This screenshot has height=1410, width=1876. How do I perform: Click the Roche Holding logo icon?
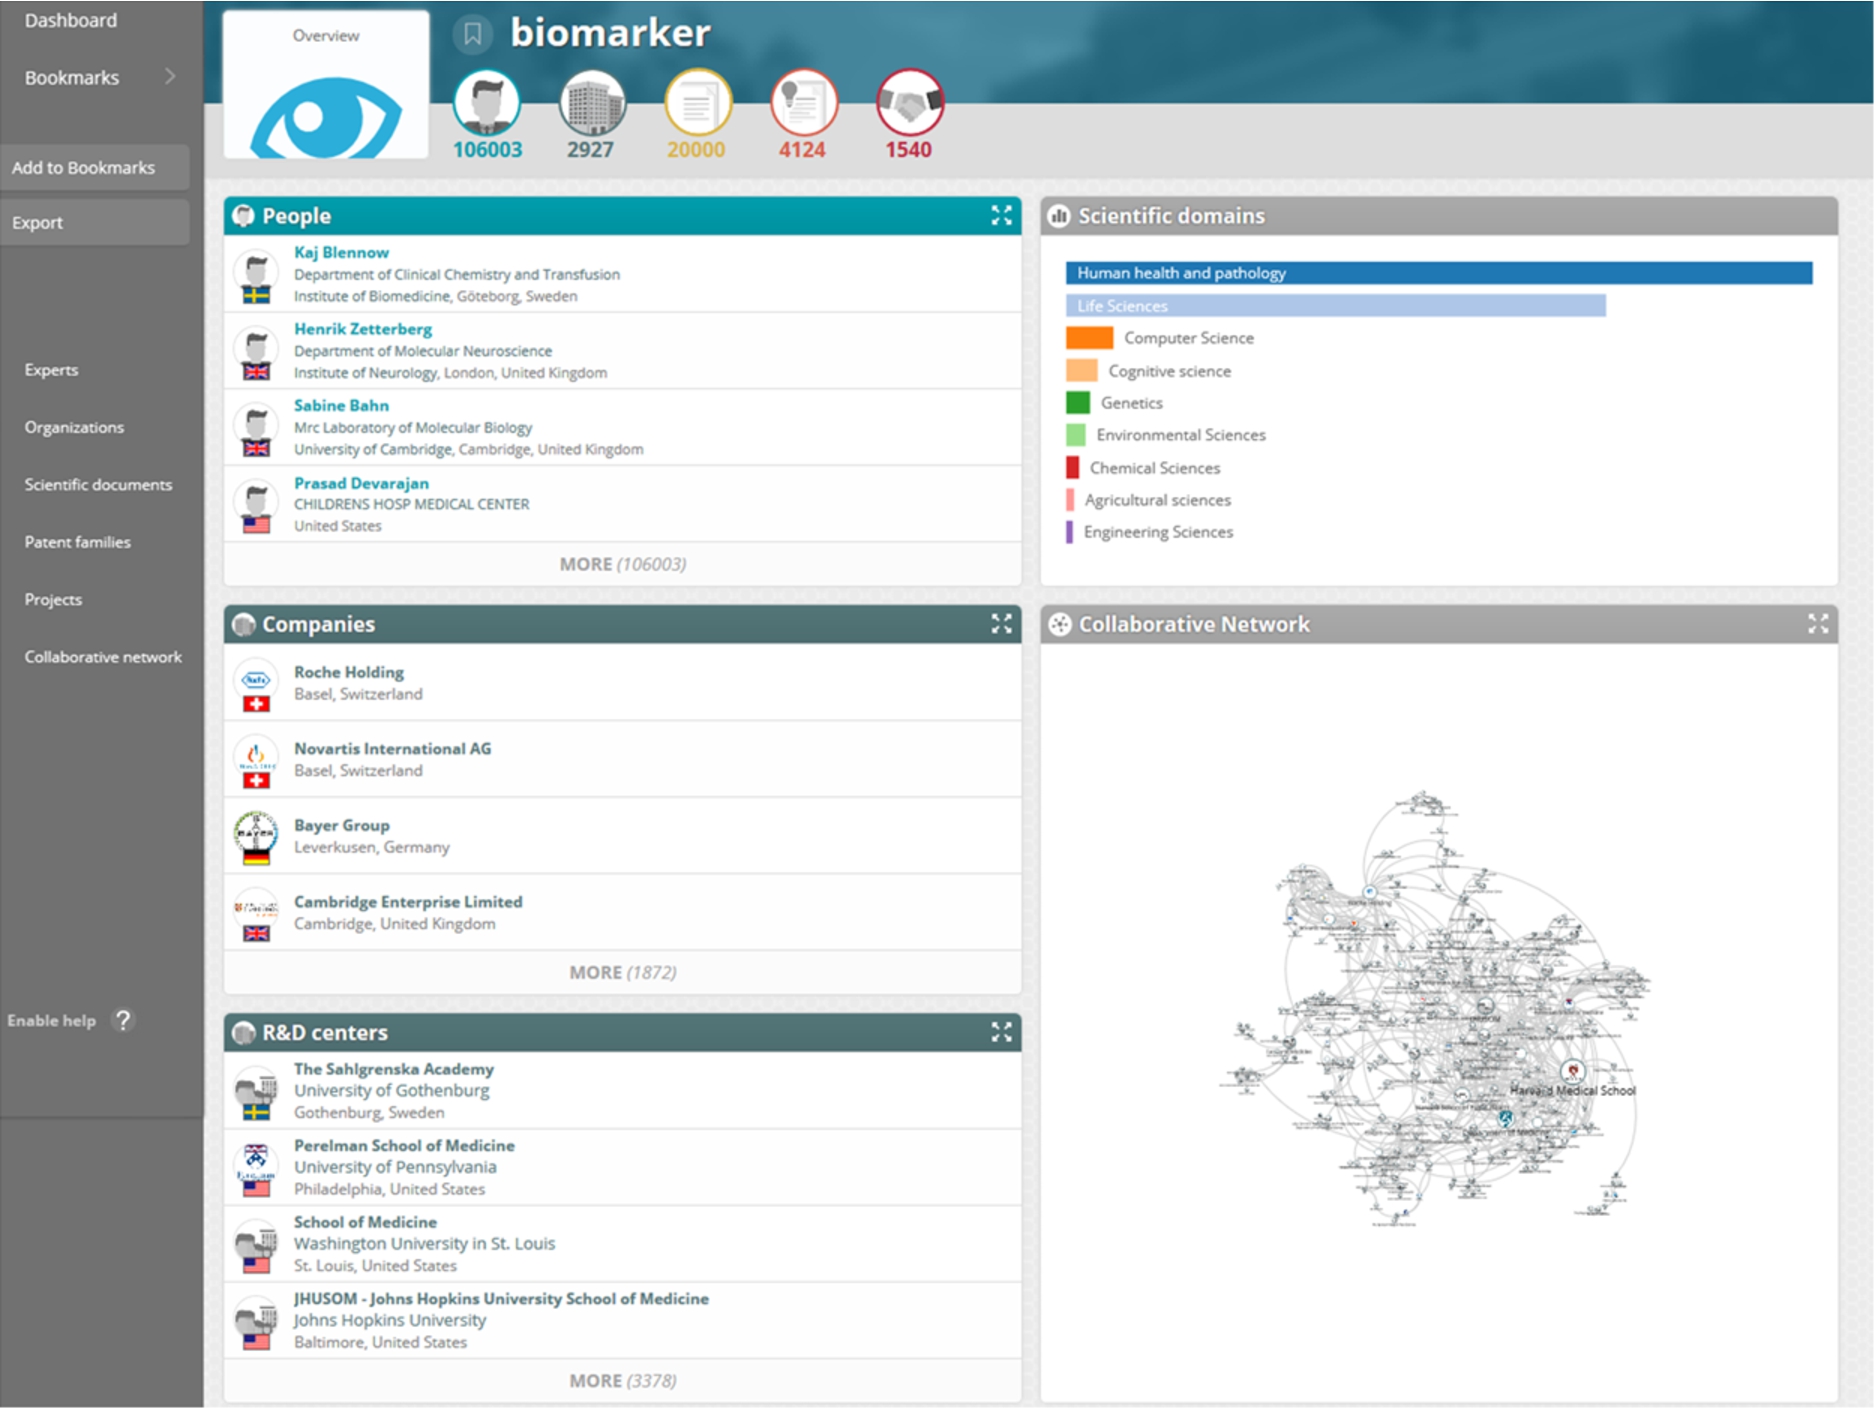pos(256,684)
